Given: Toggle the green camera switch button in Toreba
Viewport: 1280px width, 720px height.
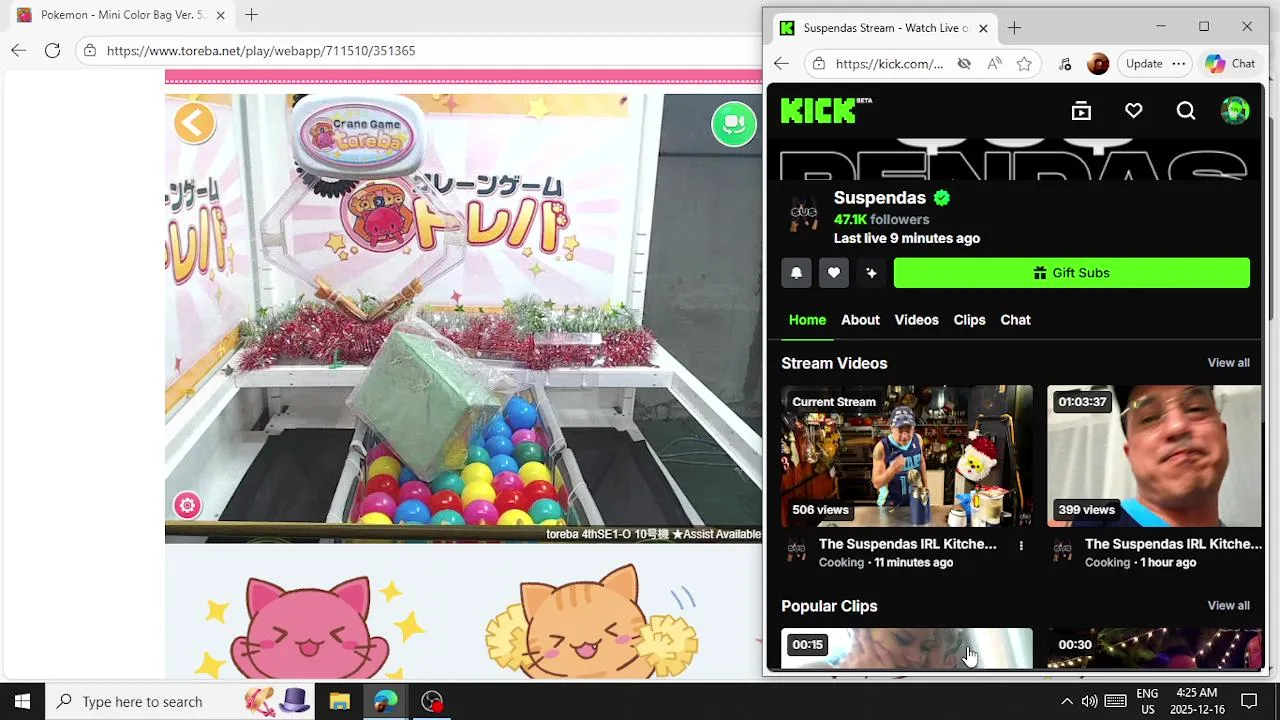Looking at the screenshot, I should [734, 124].
